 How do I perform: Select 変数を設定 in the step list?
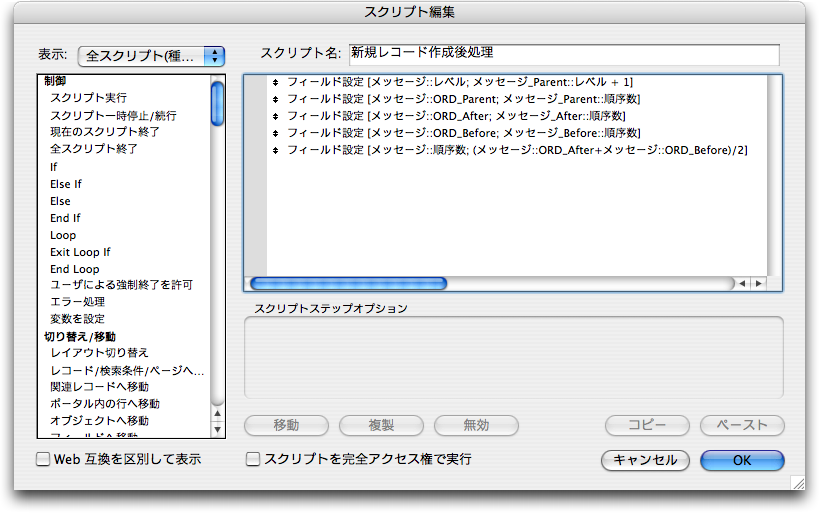click(78, 319)
